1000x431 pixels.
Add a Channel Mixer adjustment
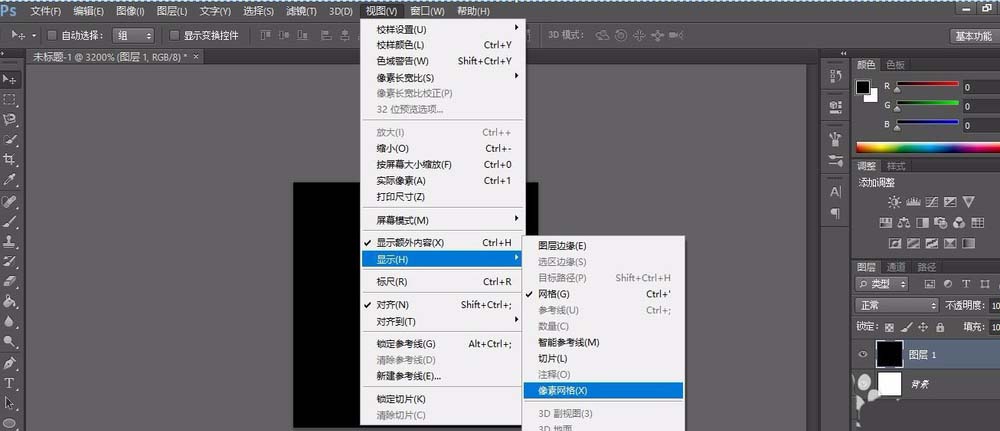pyautogui.click(x=959, y=223)
